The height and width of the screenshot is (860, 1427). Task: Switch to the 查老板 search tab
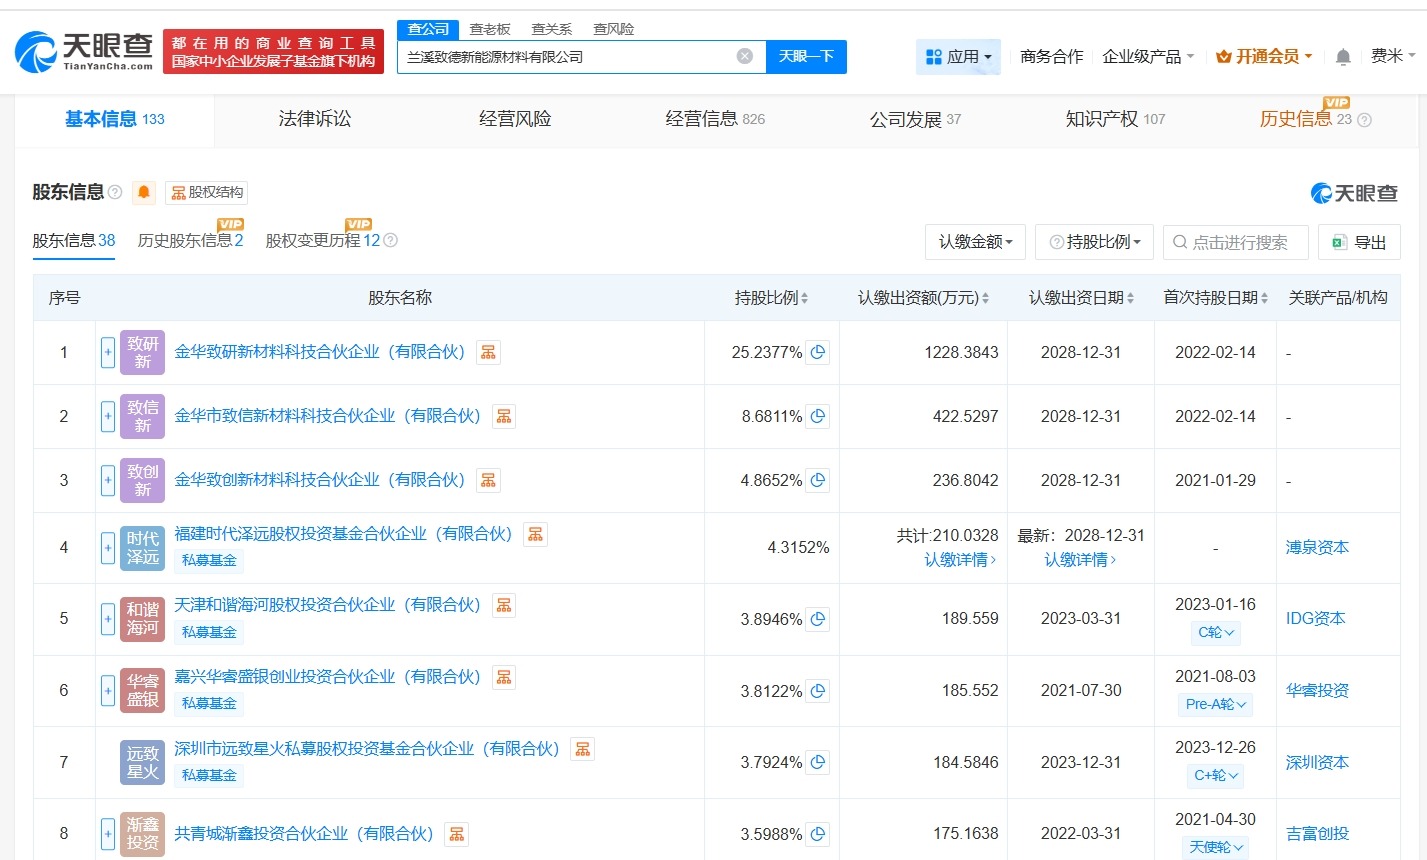point(489,29)
